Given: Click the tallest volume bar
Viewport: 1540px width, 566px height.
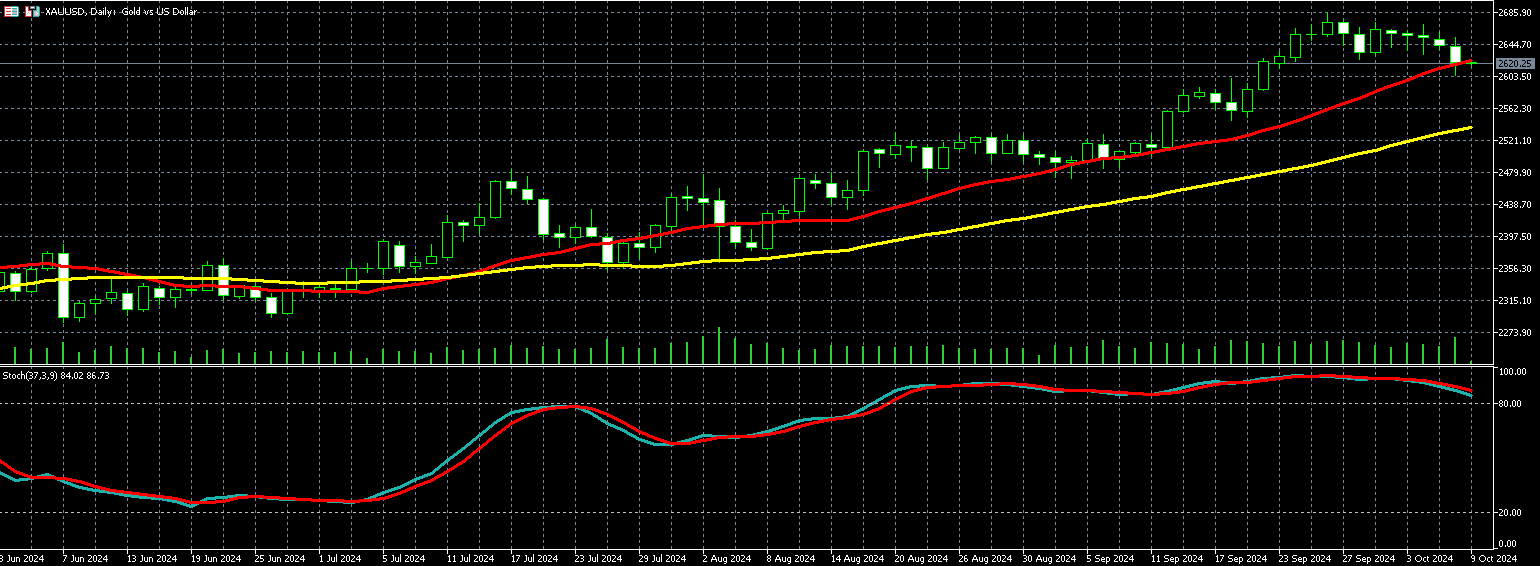Looking at the screenshot, I should click(x=719, y=346).
